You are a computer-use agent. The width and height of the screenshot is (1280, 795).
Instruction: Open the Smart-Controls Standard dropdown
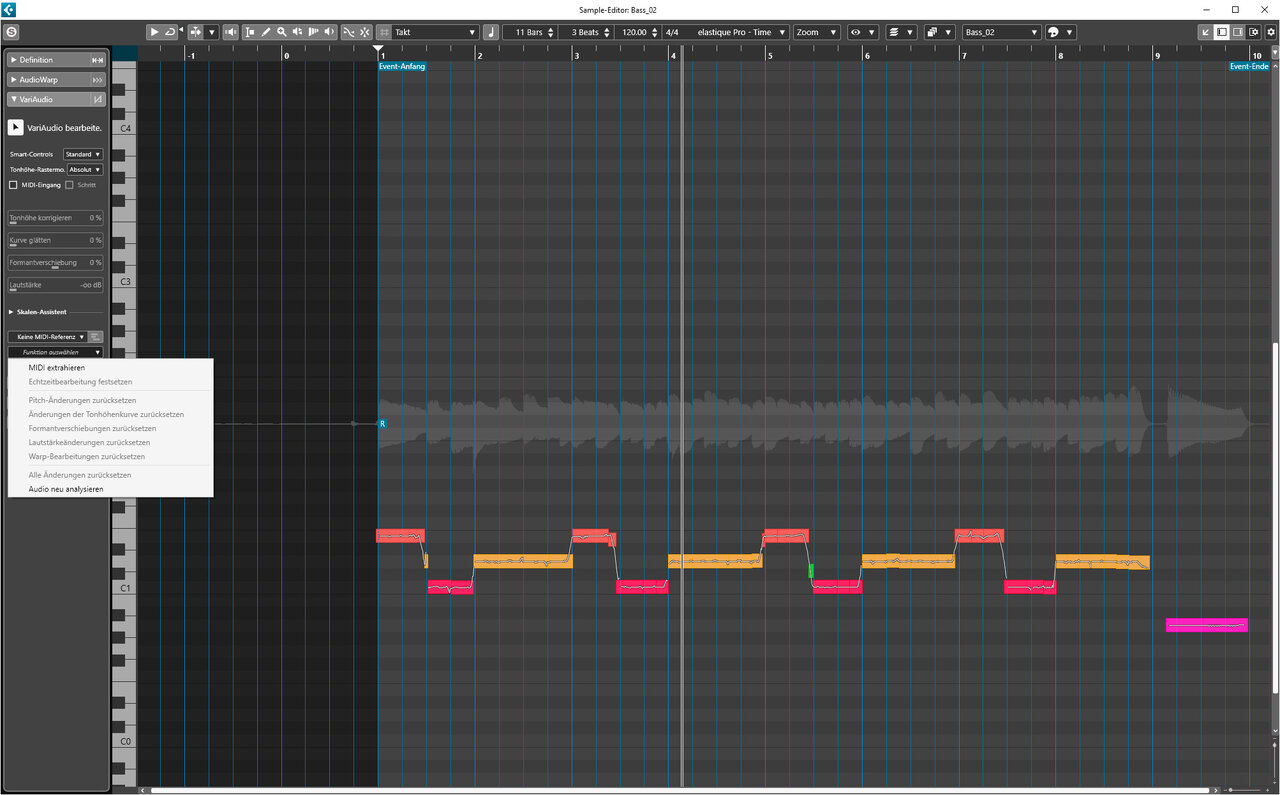pyautogui.click(x=82, y=154)
